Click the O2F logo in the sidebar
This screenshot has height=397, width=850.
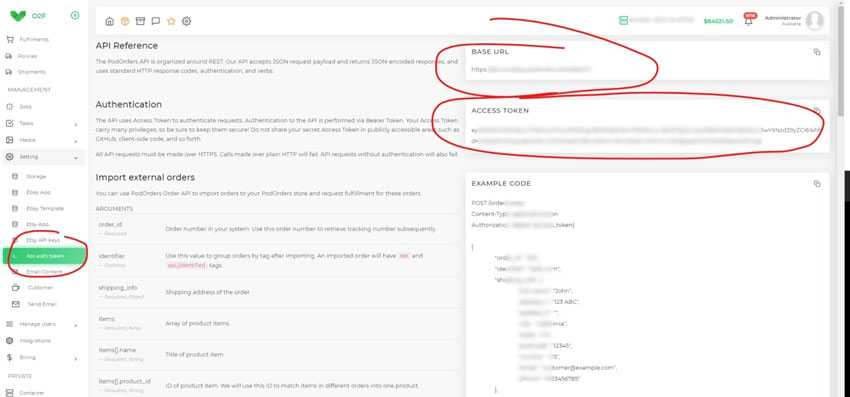tap(28, 16)
